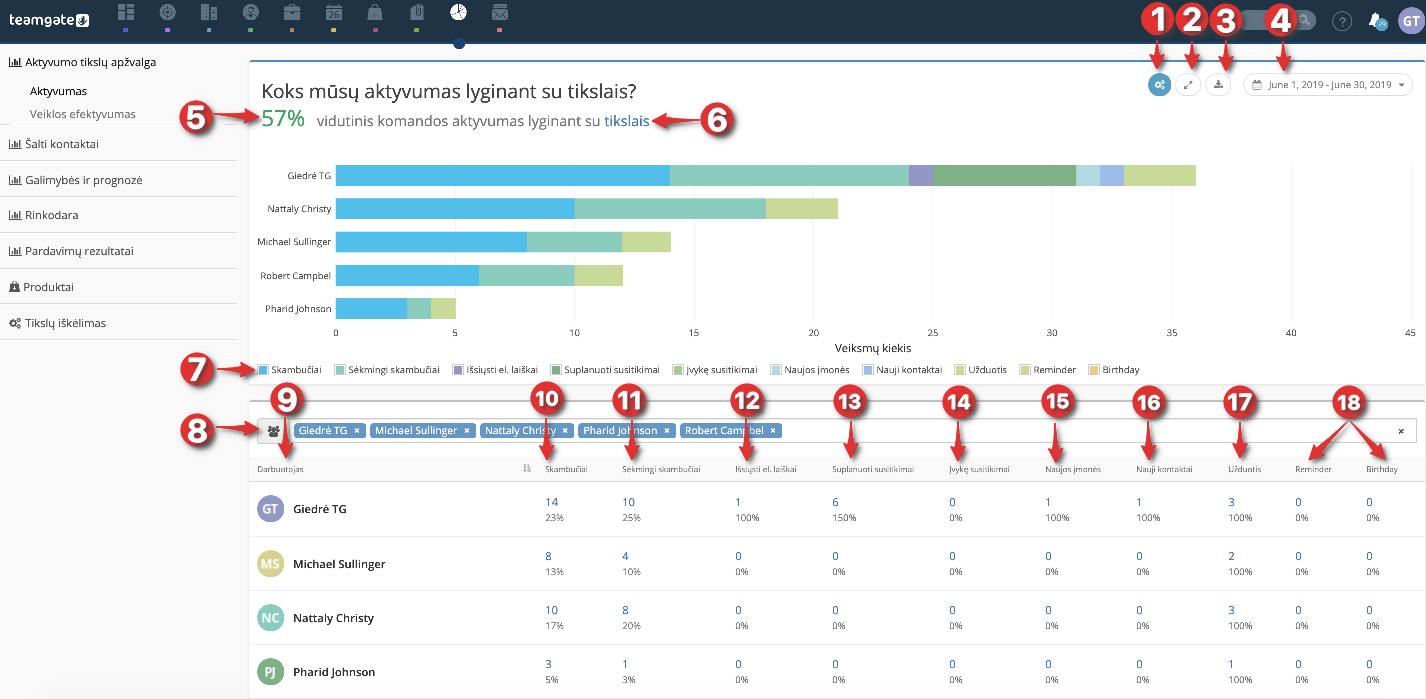Open the pie chart insights icon

(458, 13)
